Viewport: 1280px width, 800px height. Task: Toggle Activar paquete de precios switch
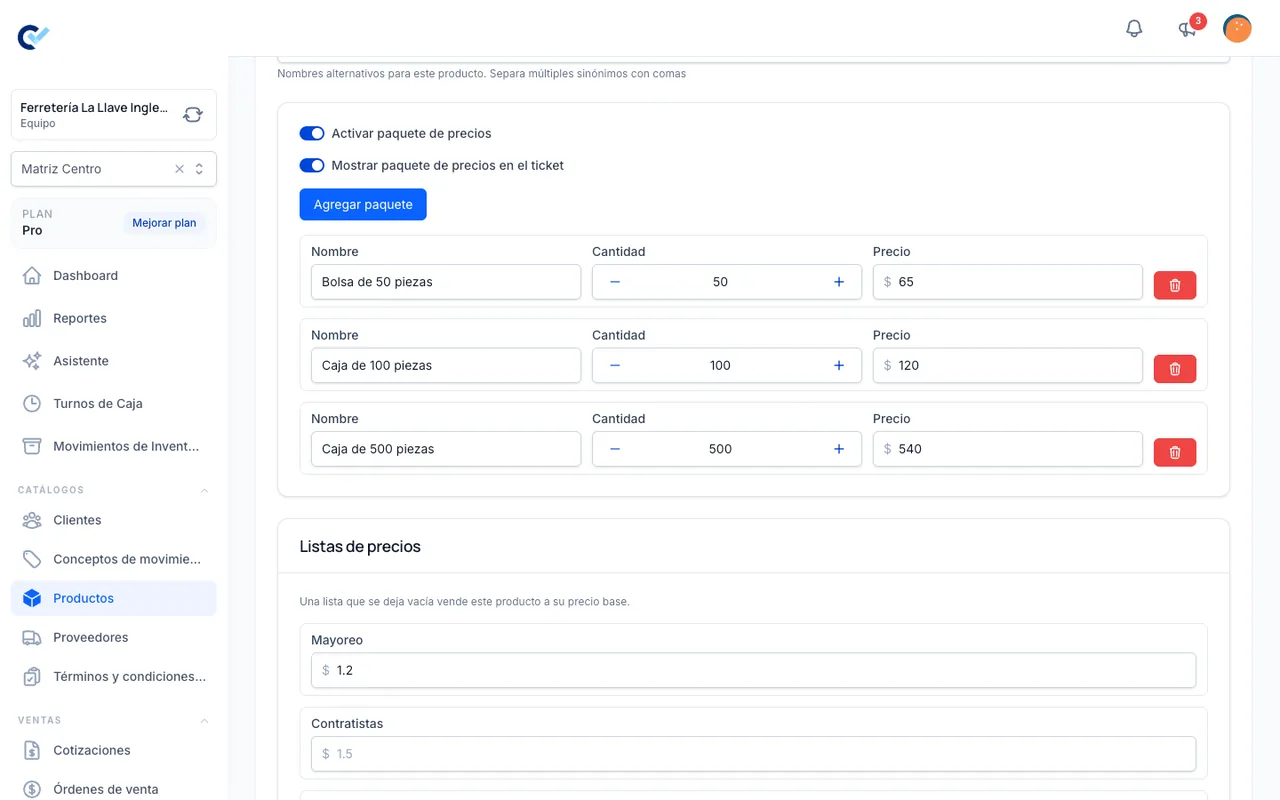tap(312, 133)
